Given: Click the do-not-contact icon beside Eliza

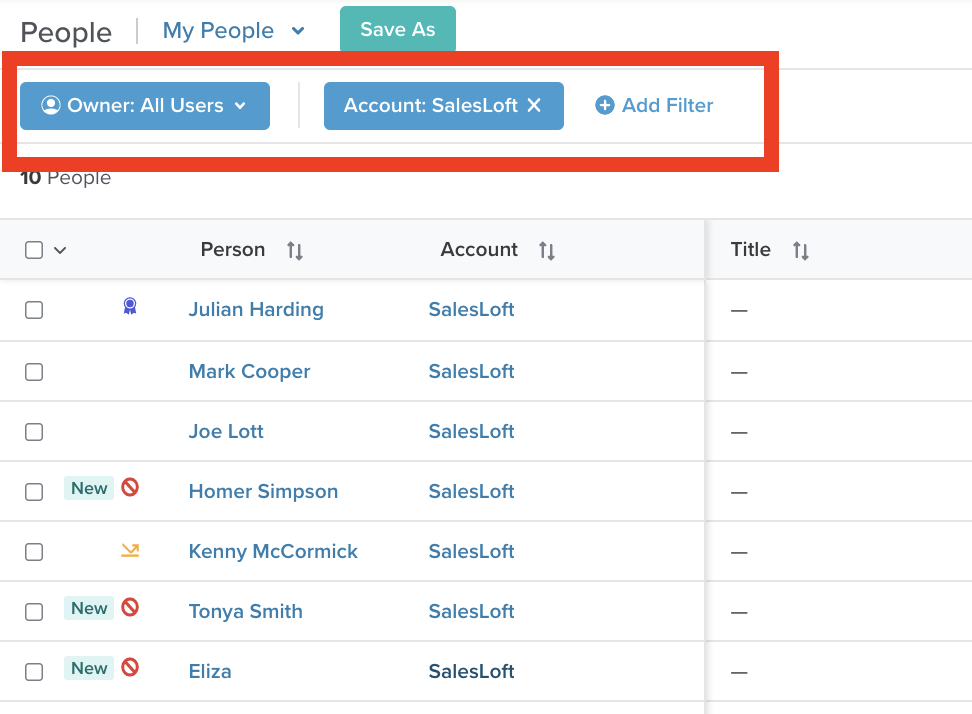Looking at the screenshot, I should pyautogui.click(x=129, y=668).
